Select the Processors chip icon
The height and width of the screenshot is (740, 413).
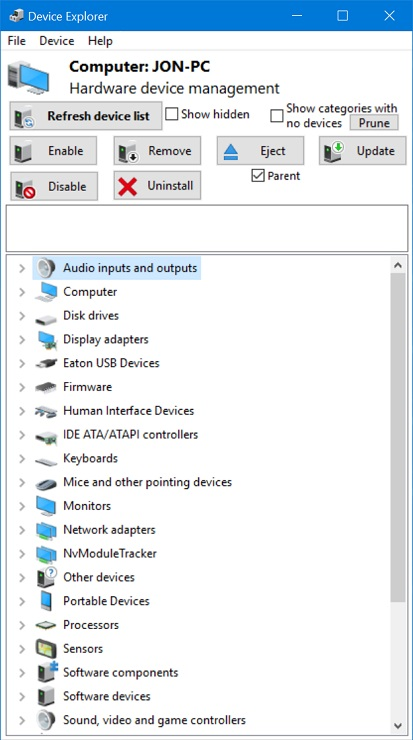[46, 625]
